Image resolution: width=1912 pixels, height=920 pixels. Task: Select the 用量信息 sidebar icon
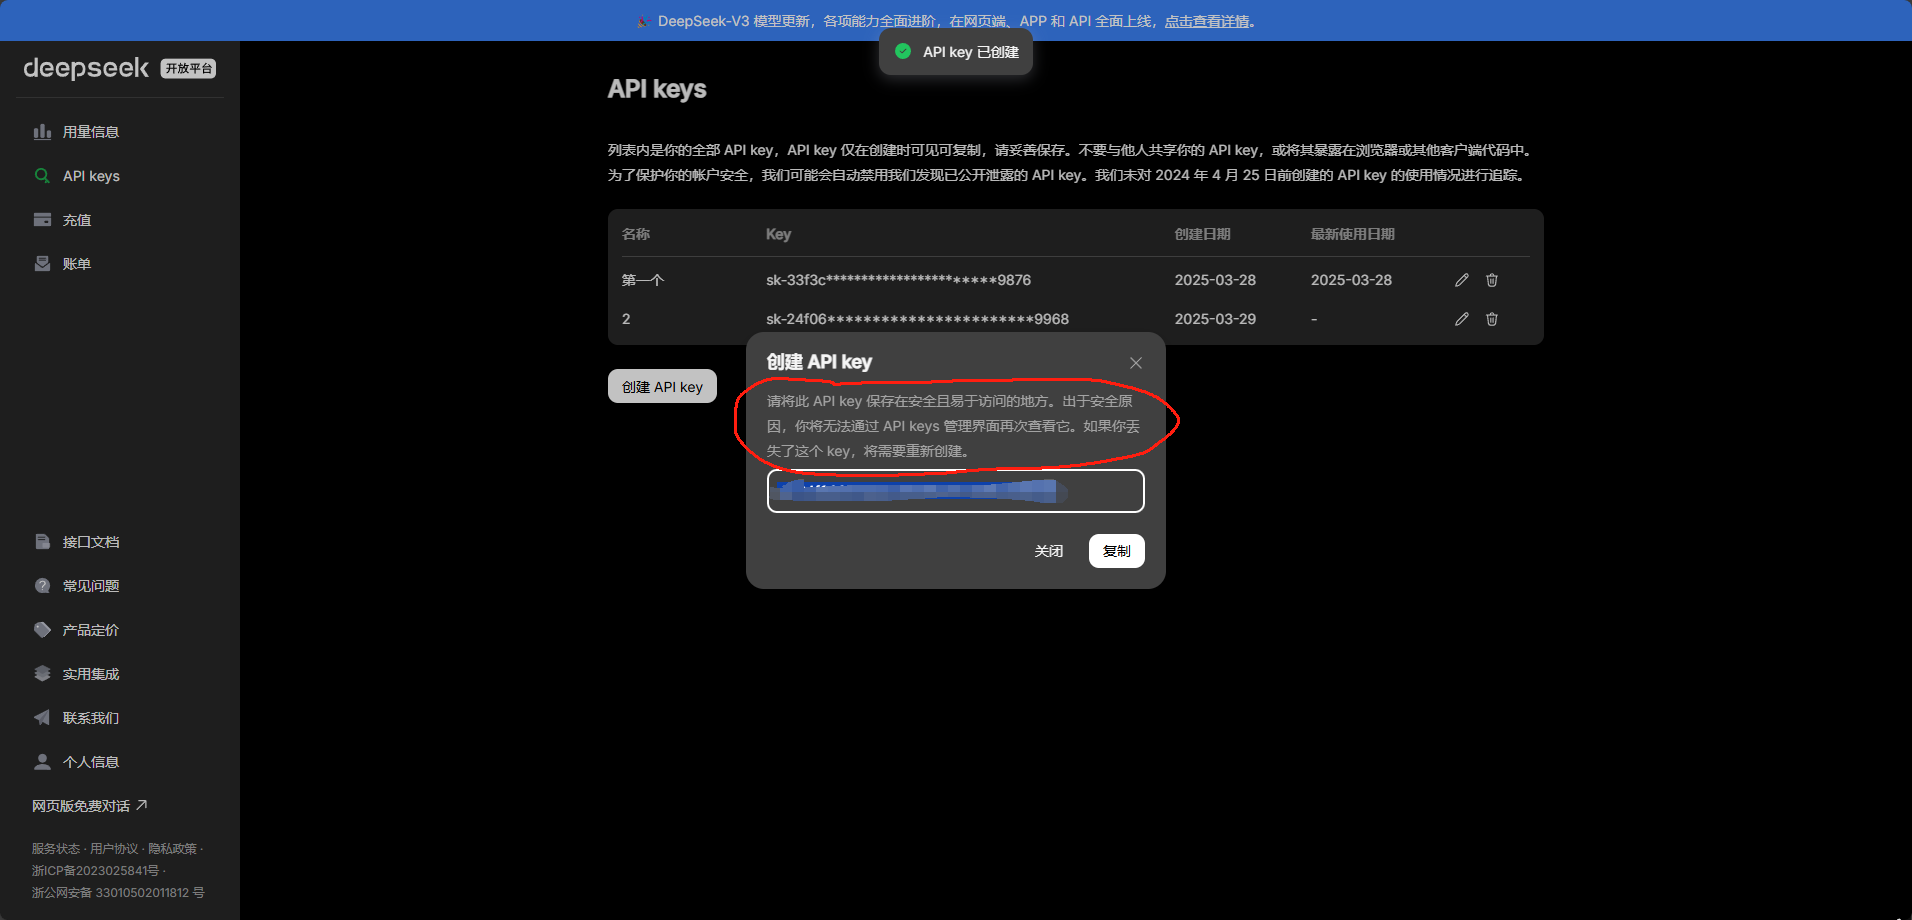coord(42,131)
